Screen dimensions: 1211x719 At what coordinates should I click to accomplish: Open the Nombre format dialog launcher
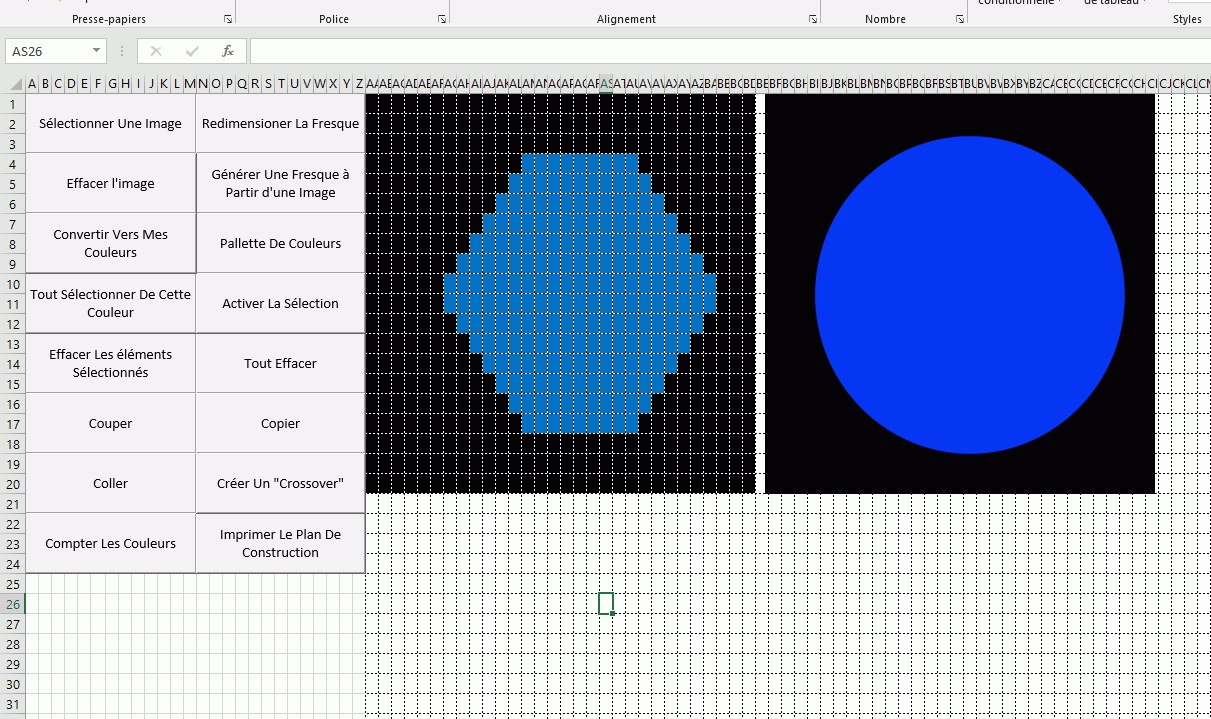click(x=959, y=19)
